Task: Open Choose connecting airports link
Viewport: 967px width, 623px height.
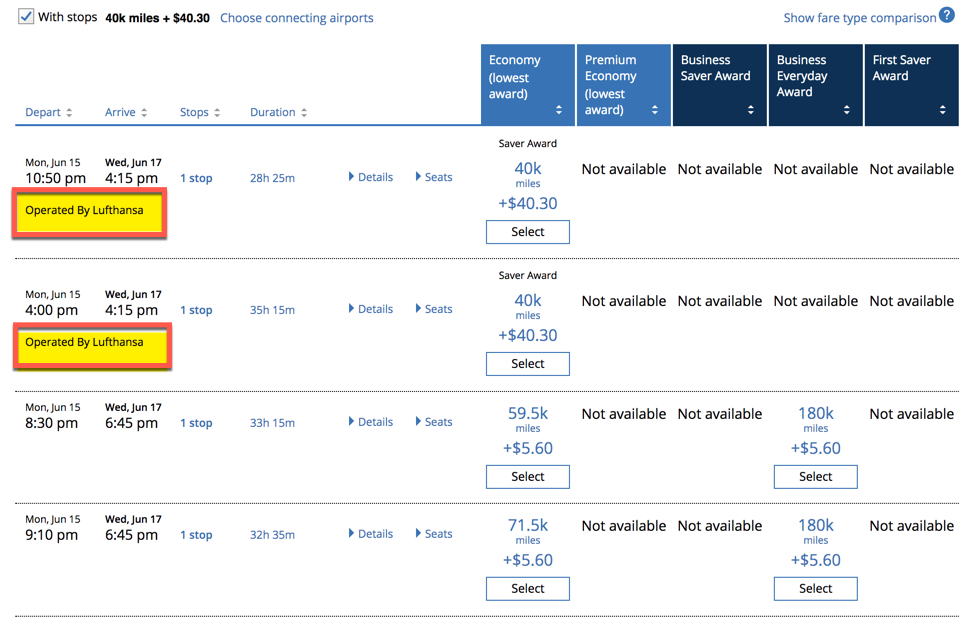Action: point(297,18)
